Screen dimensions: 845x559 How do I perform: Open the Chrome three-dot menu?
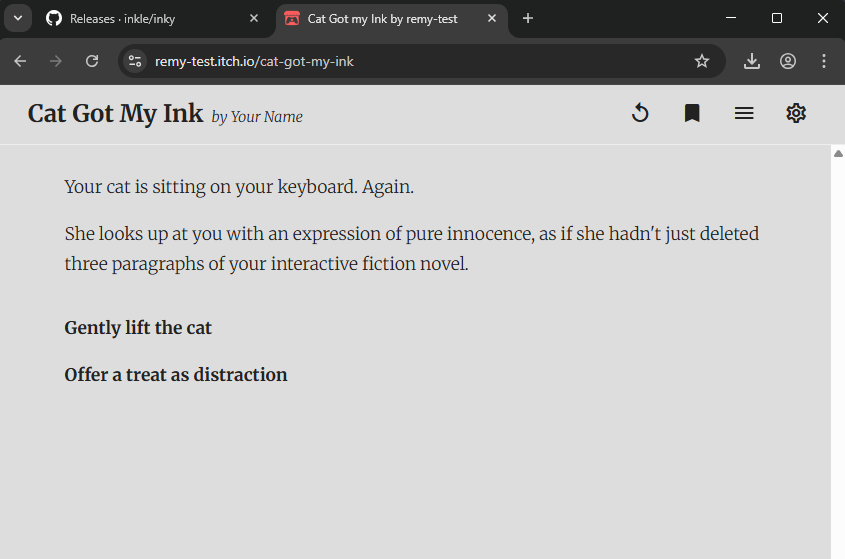(824, 61)
